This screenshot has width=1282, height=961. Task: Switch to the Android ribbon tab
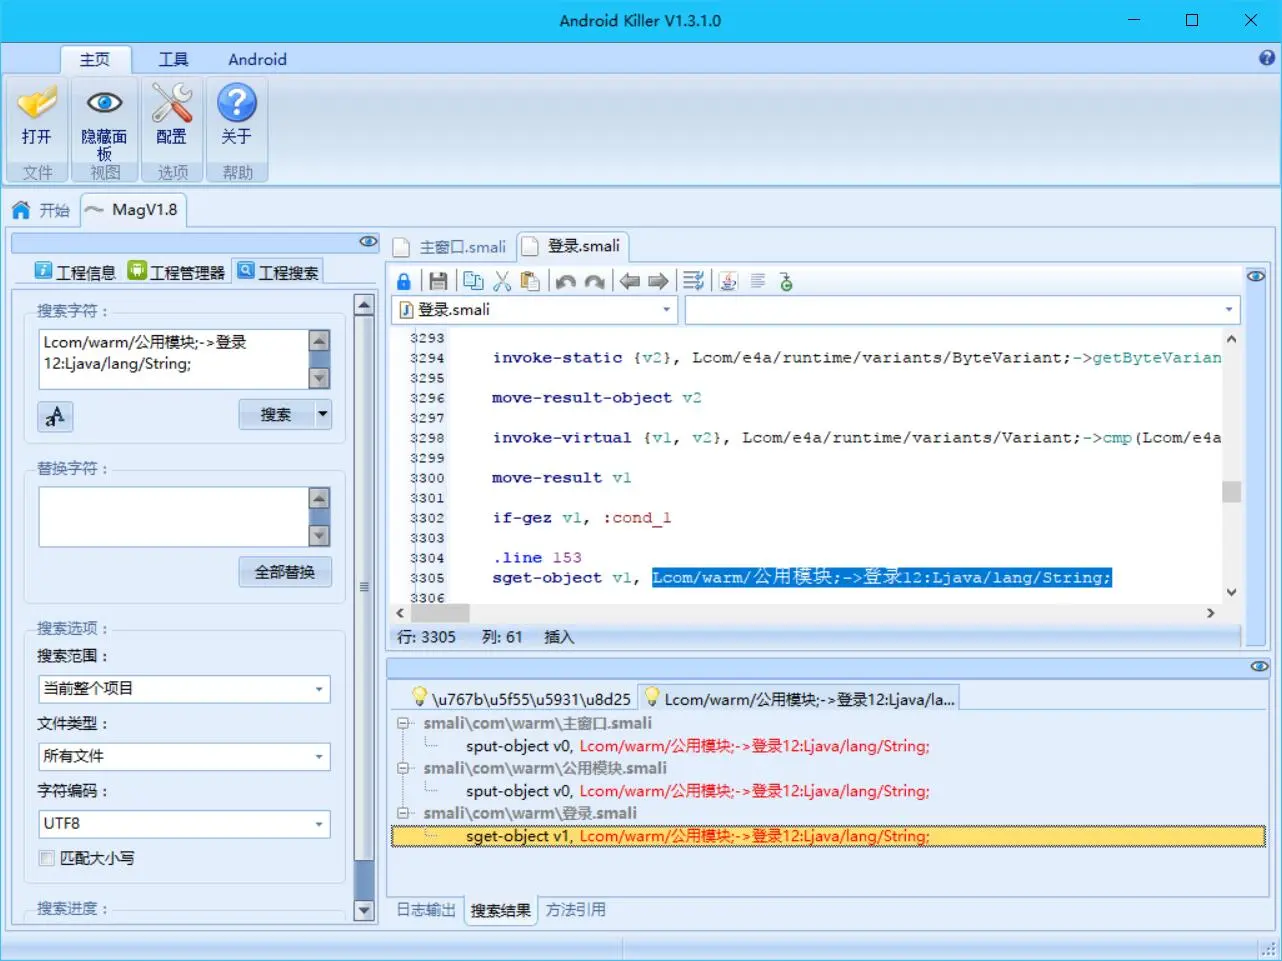pos(257,59)
